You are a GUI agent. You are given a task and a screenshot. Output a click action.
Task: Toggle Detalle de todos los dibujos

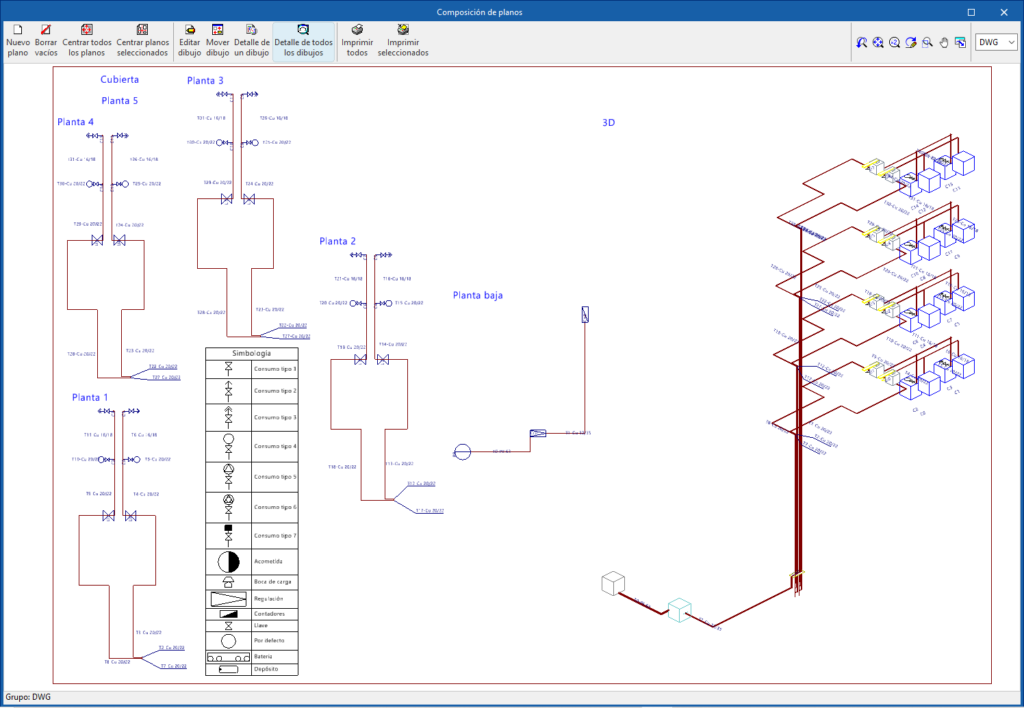click(303, 41)
